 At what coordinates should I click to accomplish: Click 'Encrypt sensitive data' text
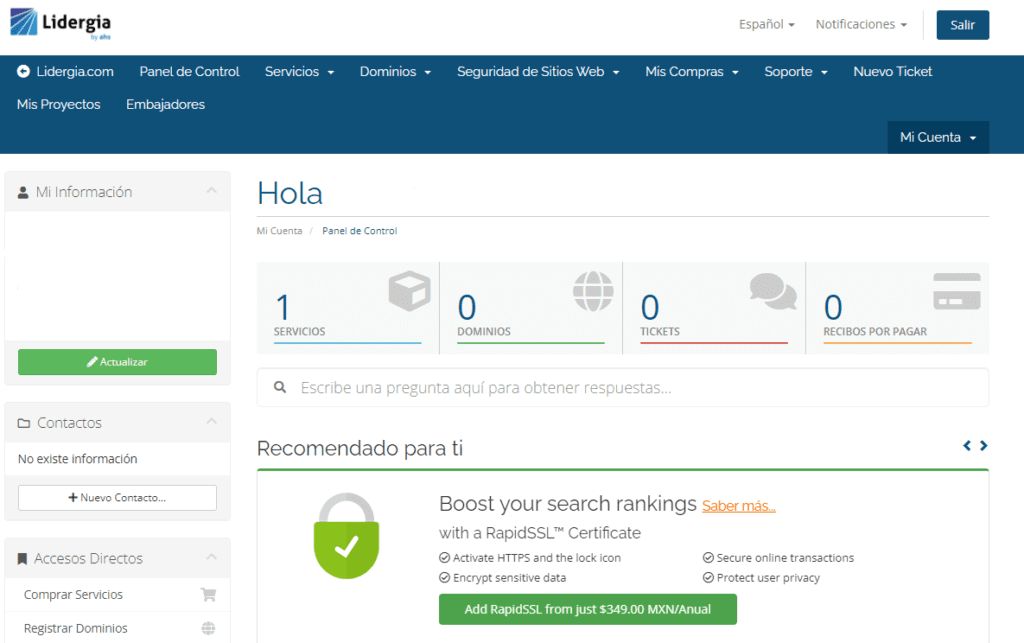509,578
